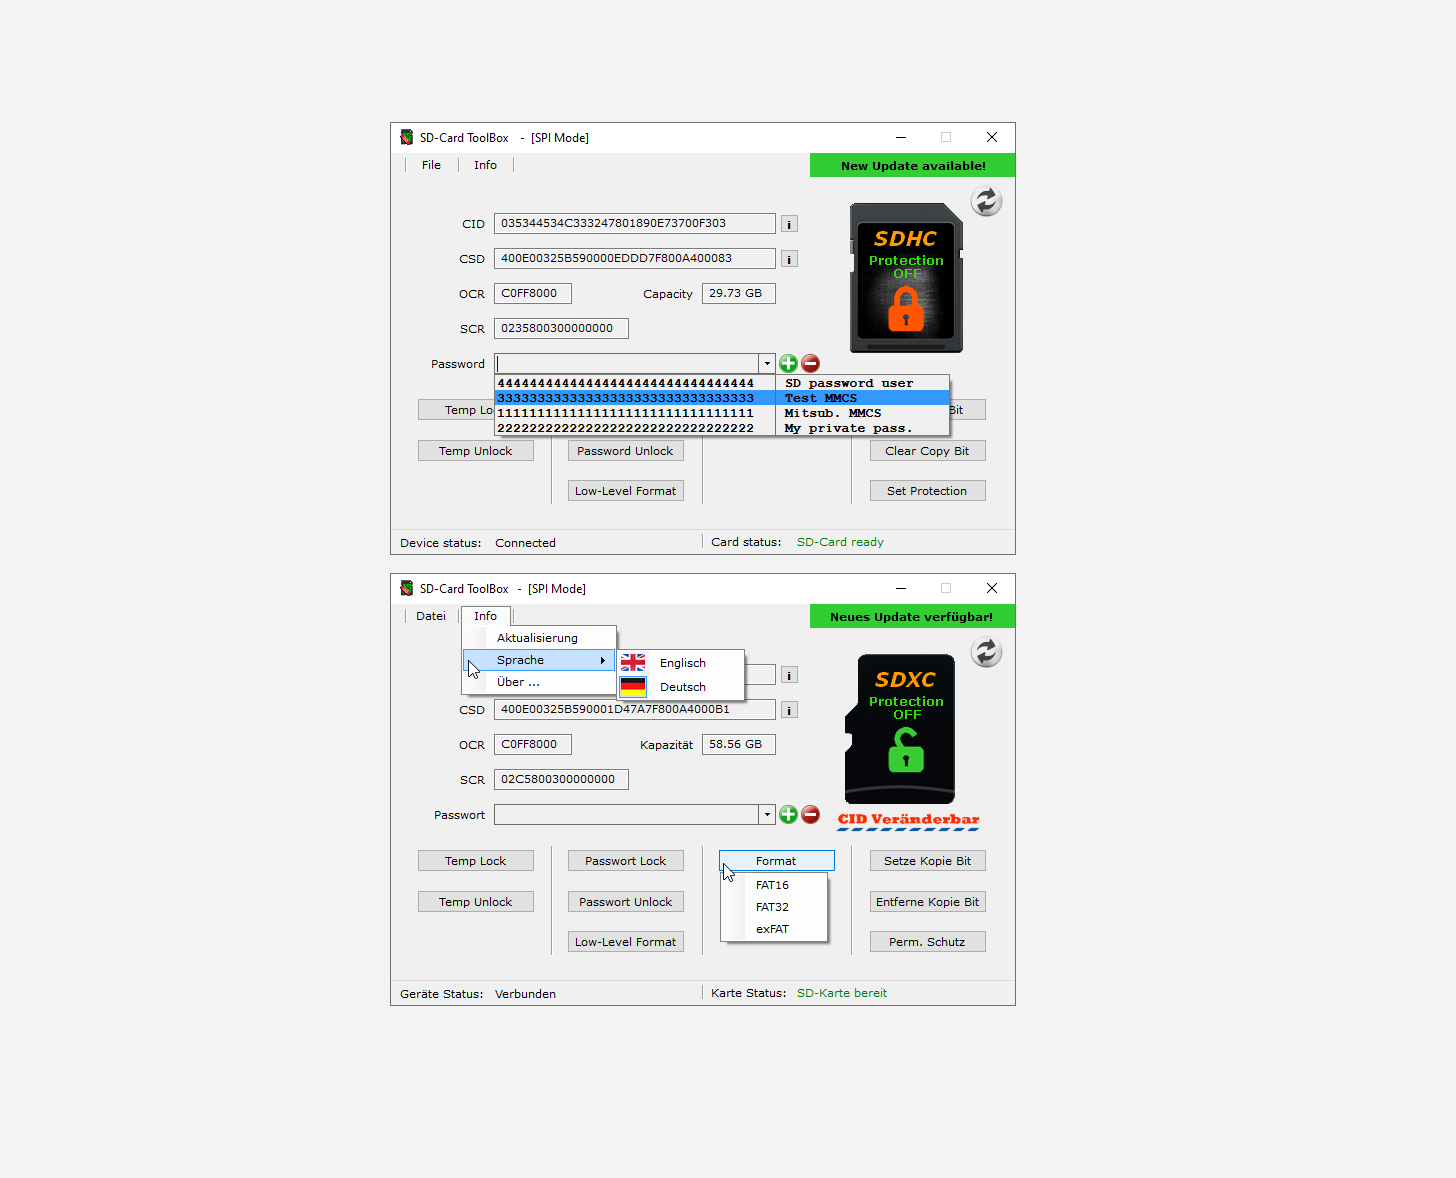Click Low-Level Format in English window
The image size is (1456, 1178).
coord(626,491)
